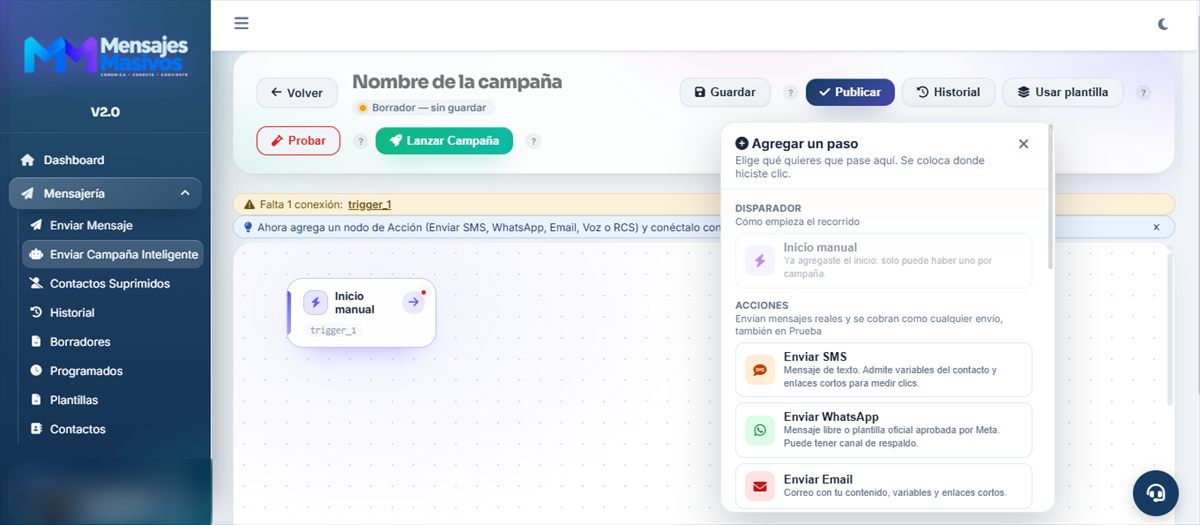This screenshot has width=1200, height=525.
Task: Click the SMS icon in actions list
Action: pos(760,370)
